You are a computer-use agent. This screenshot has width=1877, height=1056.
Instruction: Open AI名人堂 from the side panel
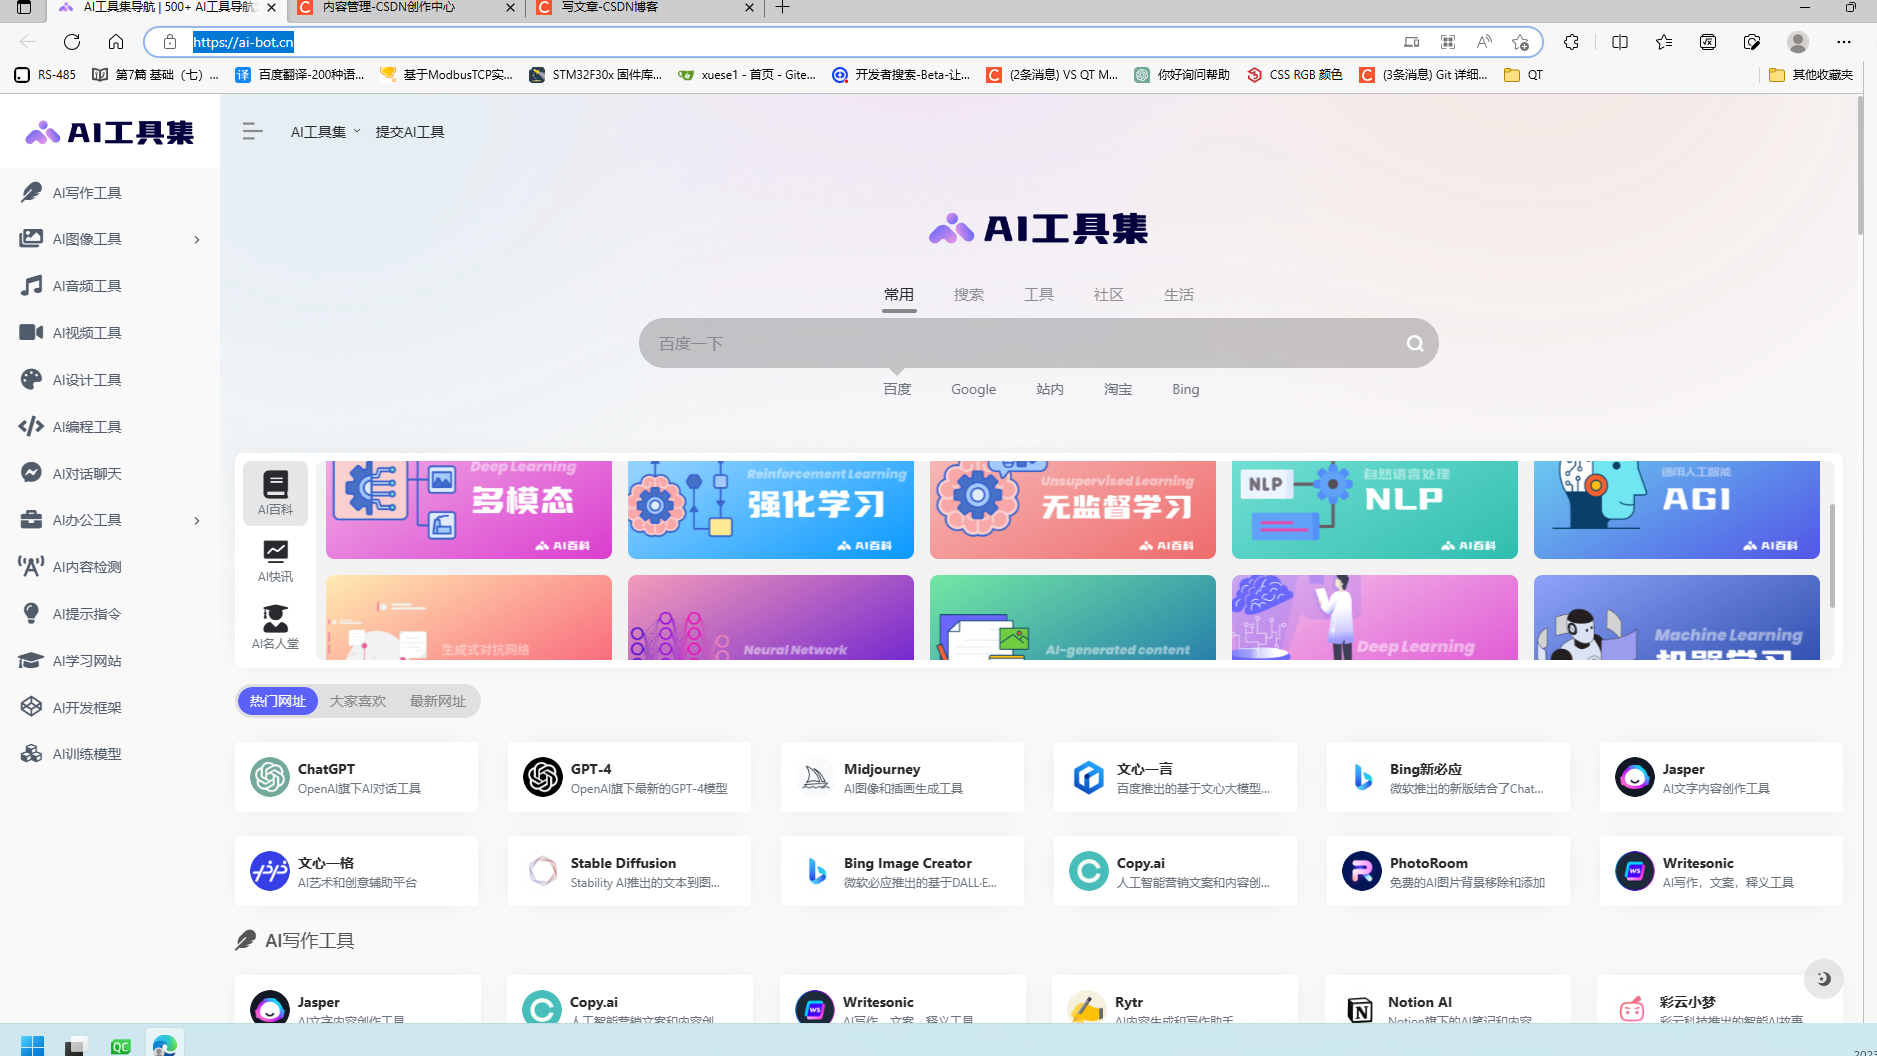(x=274, y=625)
